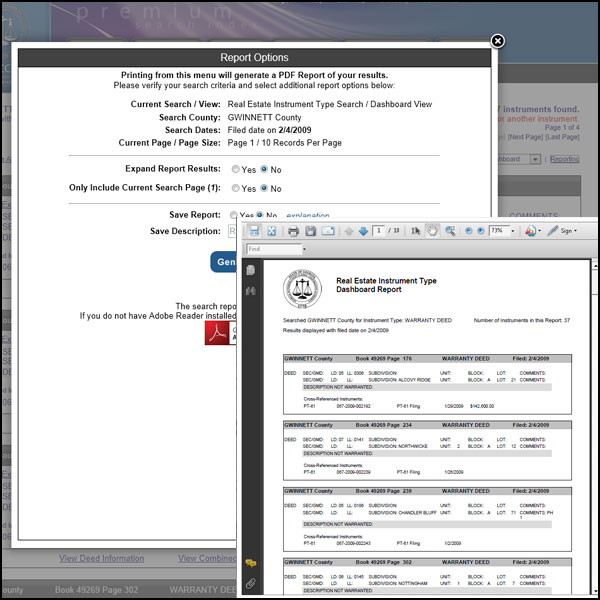Click the email envelope icon in PDF toolbar

[327, 231]
